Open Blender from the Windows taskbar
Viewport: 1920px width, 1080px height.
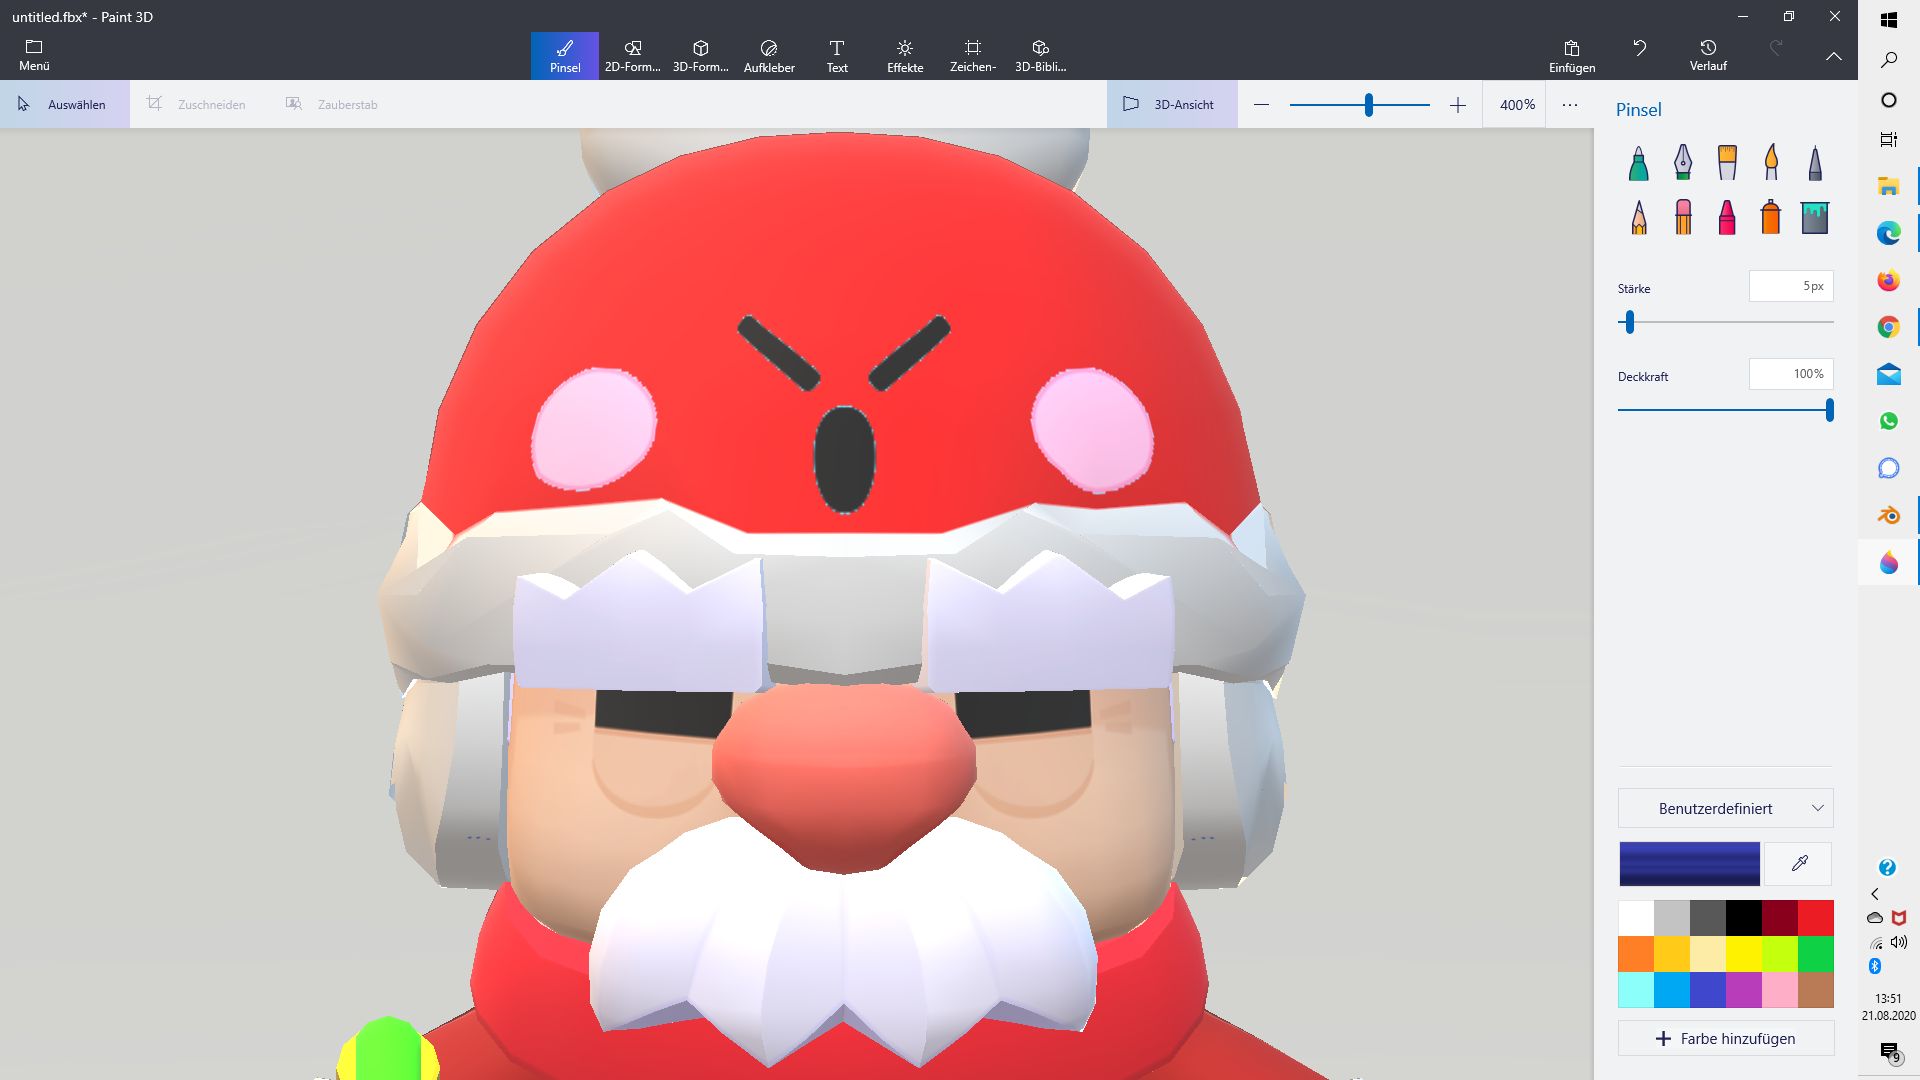pyautogui.click(x=1888, y=516)
